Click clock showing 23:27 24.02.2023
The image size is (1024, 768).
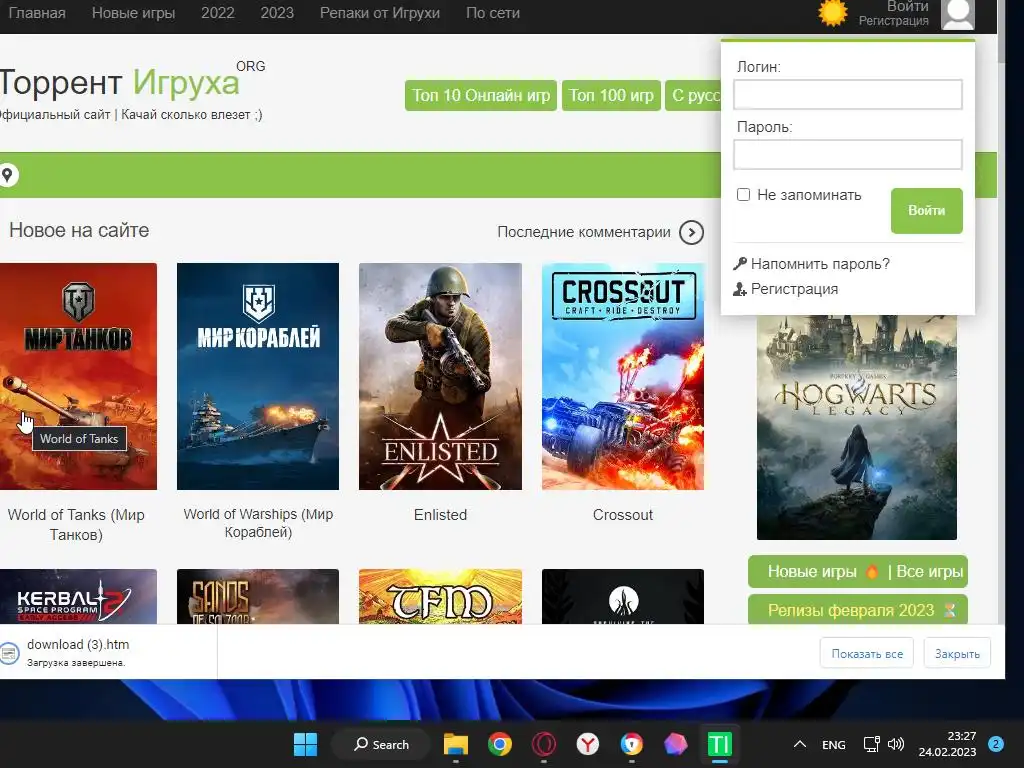click(948, 744)
